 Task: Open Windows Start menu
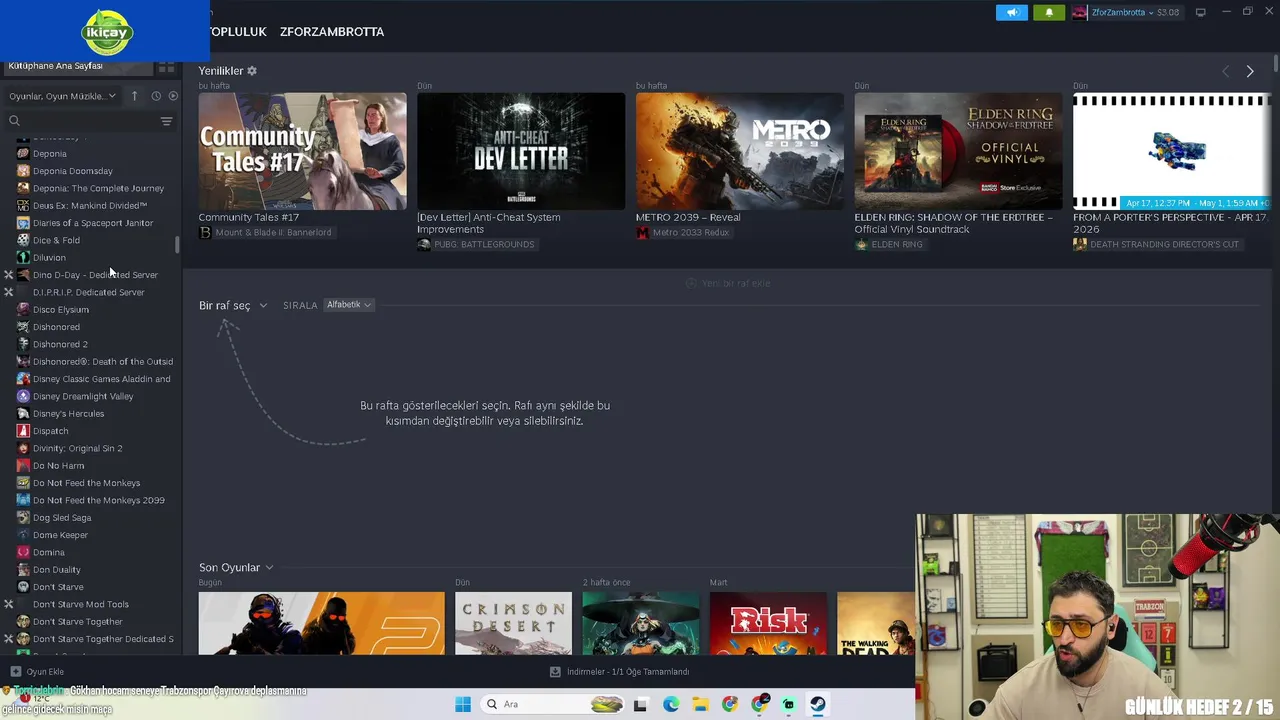pyautogui.click(x=463, y=704)
